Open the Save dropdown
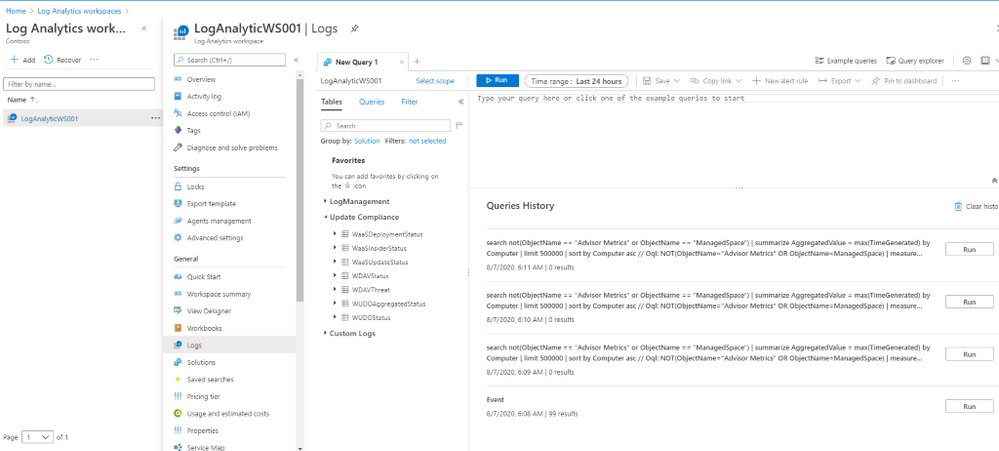This screenshot has width=999, height=451. click(x=662, y=81)
